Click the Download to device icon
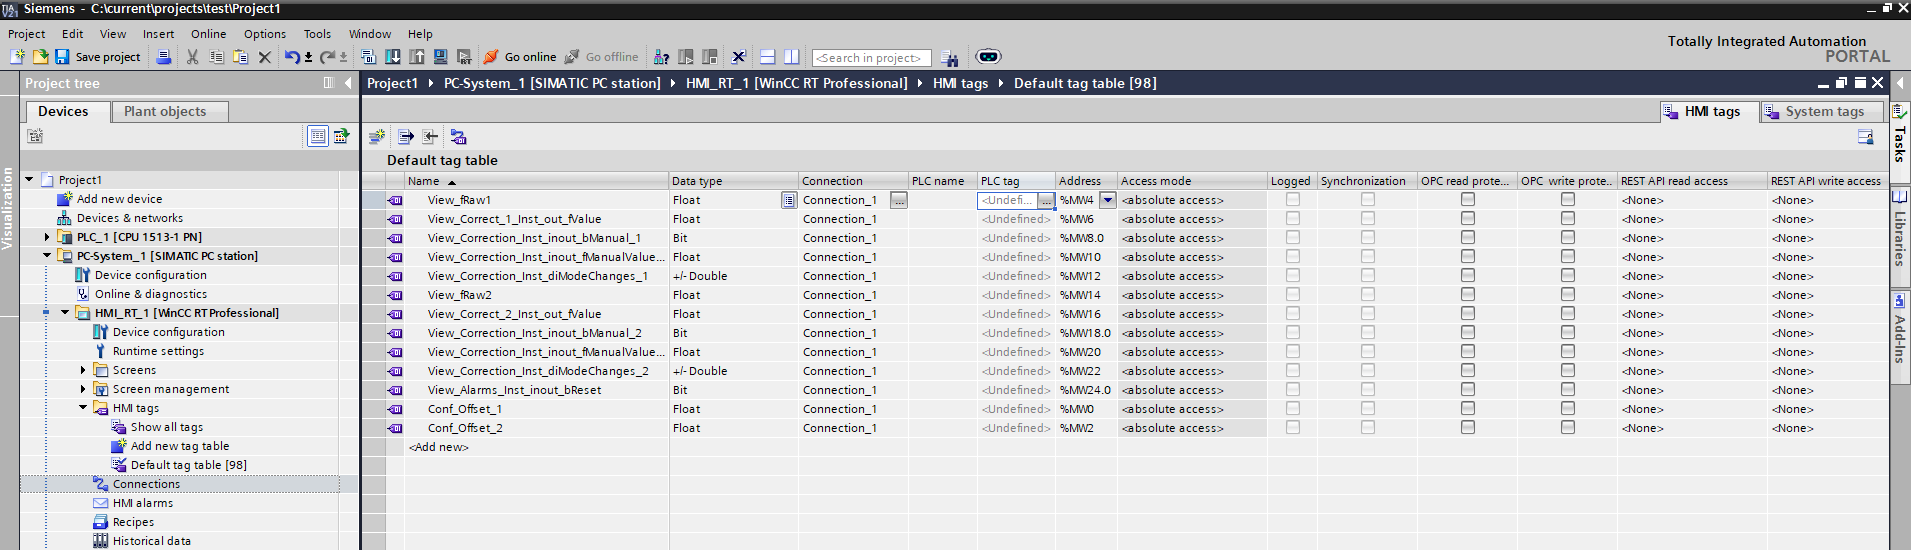 click(393, 57)
